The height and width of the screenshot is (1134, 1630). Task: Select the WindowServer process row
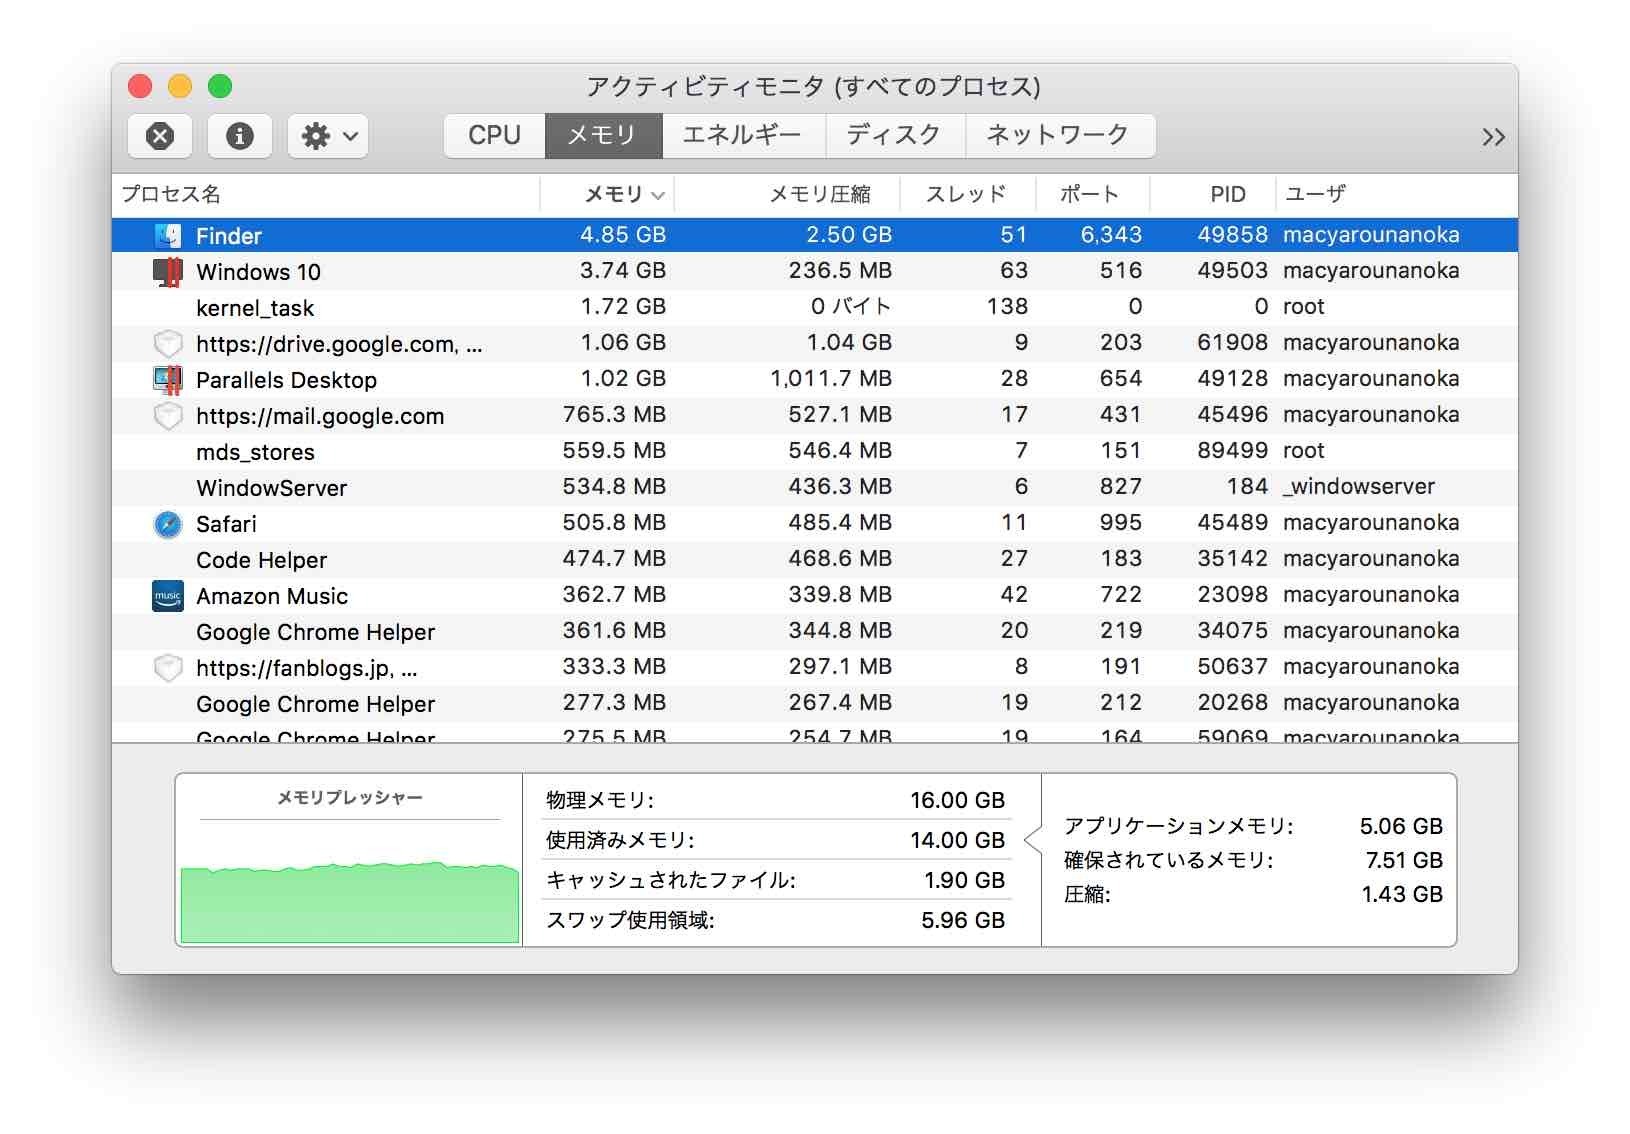pyautogui.click(x=815, y=488)
